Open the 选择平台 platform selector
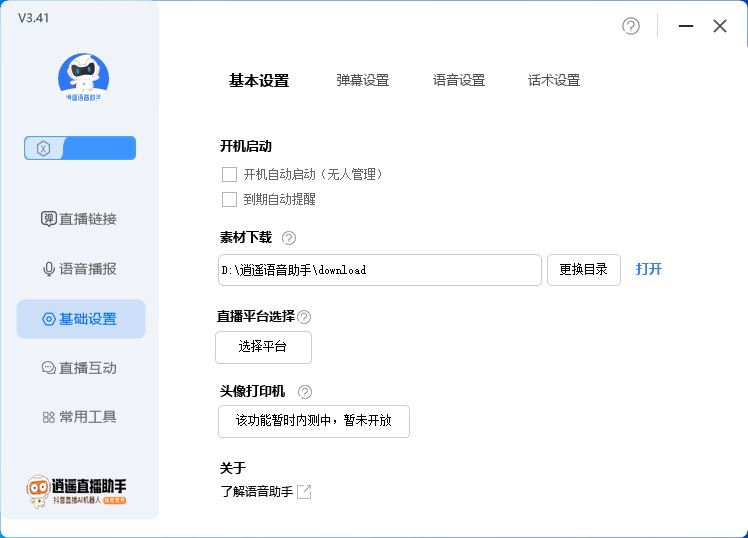Viewport: 748px width, 538px height. (x=263, y=347)
